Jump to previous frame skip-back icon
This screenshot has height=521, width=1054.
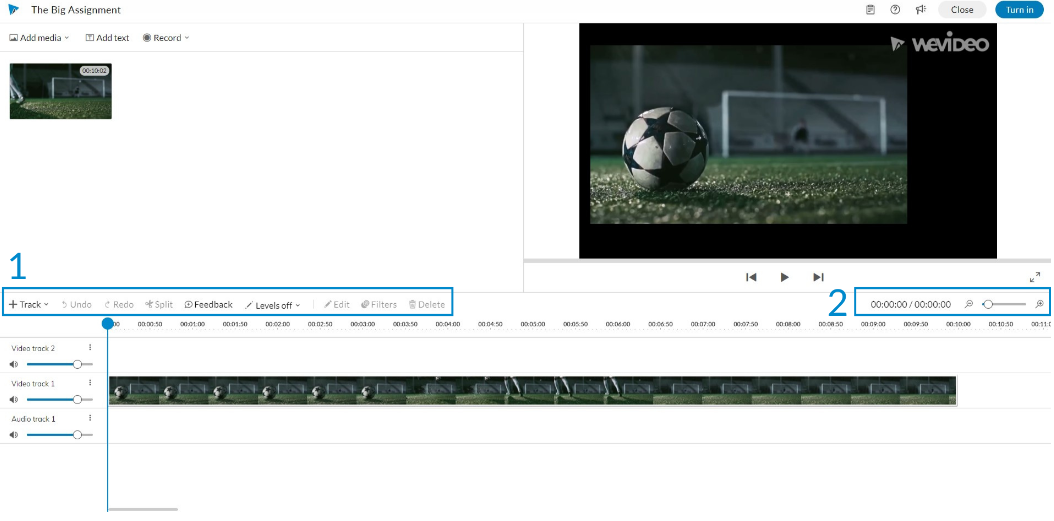[752, 277]
